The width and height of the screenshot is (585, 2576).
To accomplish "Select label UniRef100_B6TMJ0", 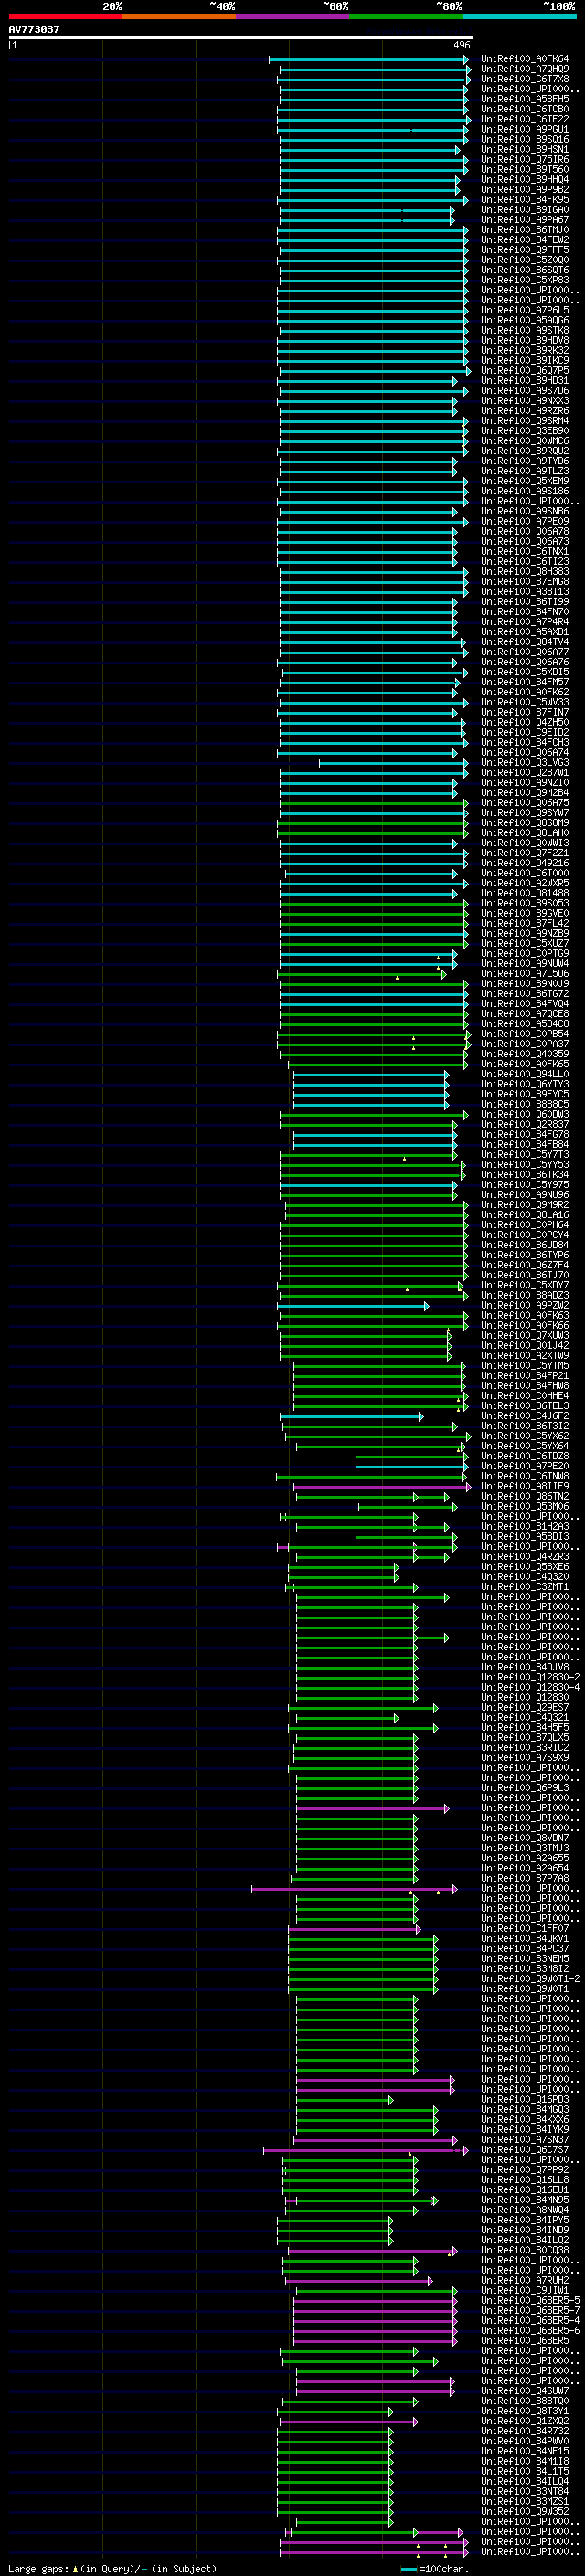I will (525, 229).
